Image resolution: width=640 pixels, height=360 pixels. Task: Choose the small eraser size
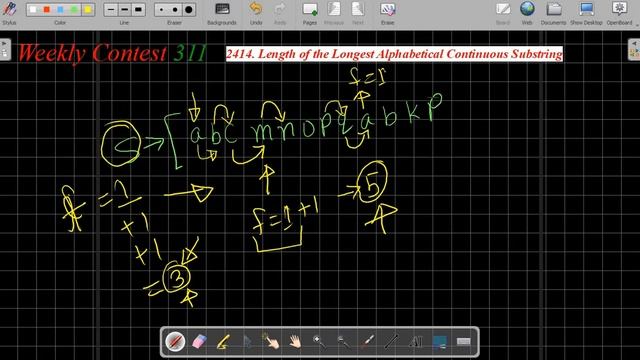pos(162,9)
